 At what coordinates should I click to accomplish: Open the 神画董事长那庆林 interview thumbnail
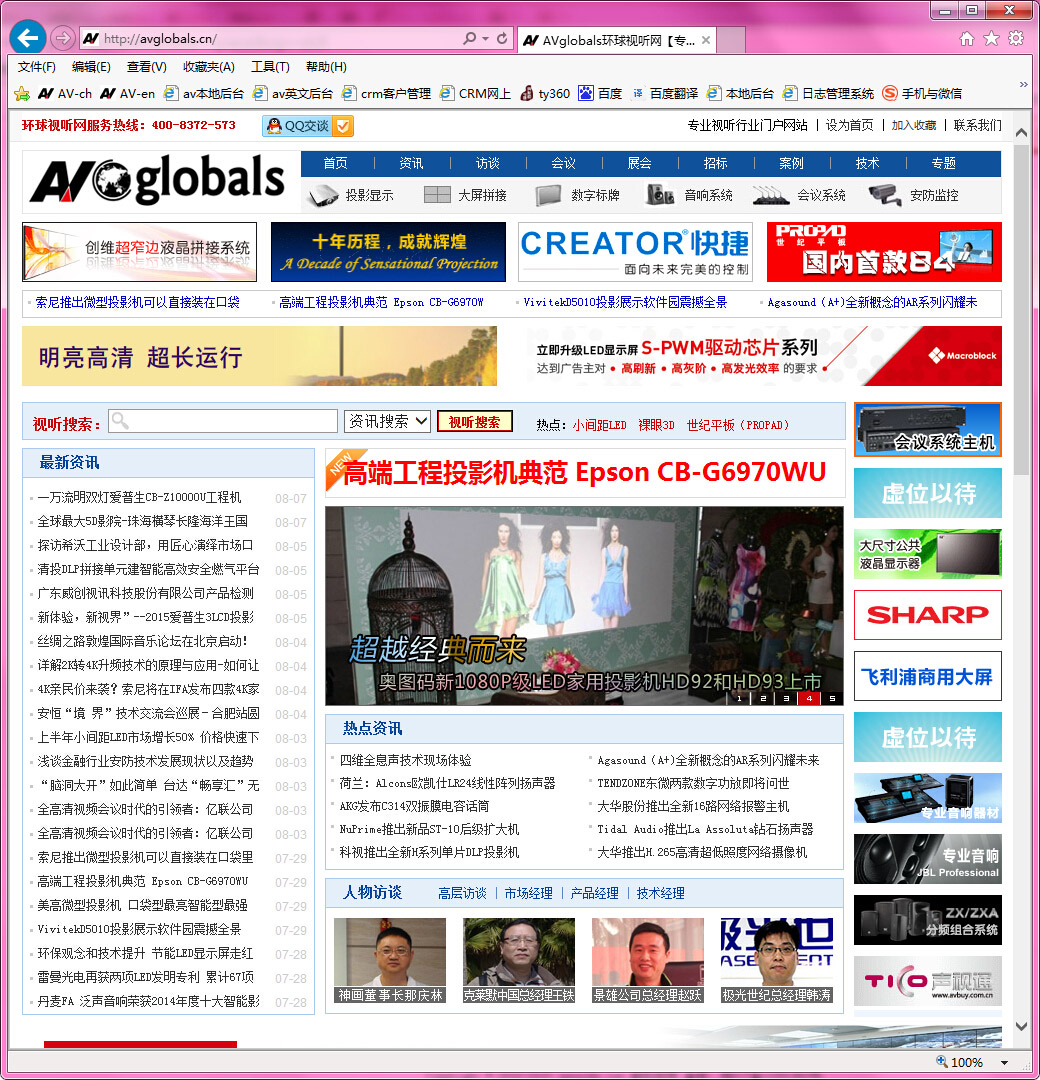coord(390,960)
